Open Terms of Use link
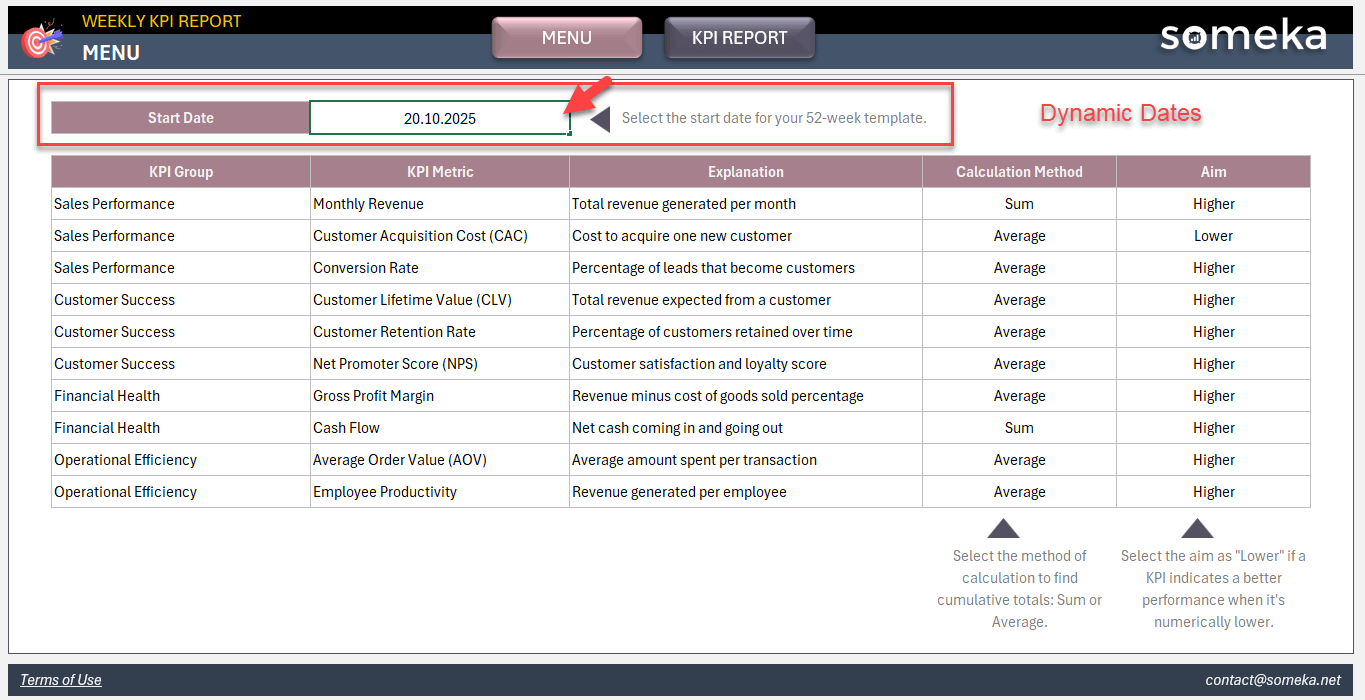Image resolution: width=1365 pixels, height=700 pixels. click(x=61, y=680)
